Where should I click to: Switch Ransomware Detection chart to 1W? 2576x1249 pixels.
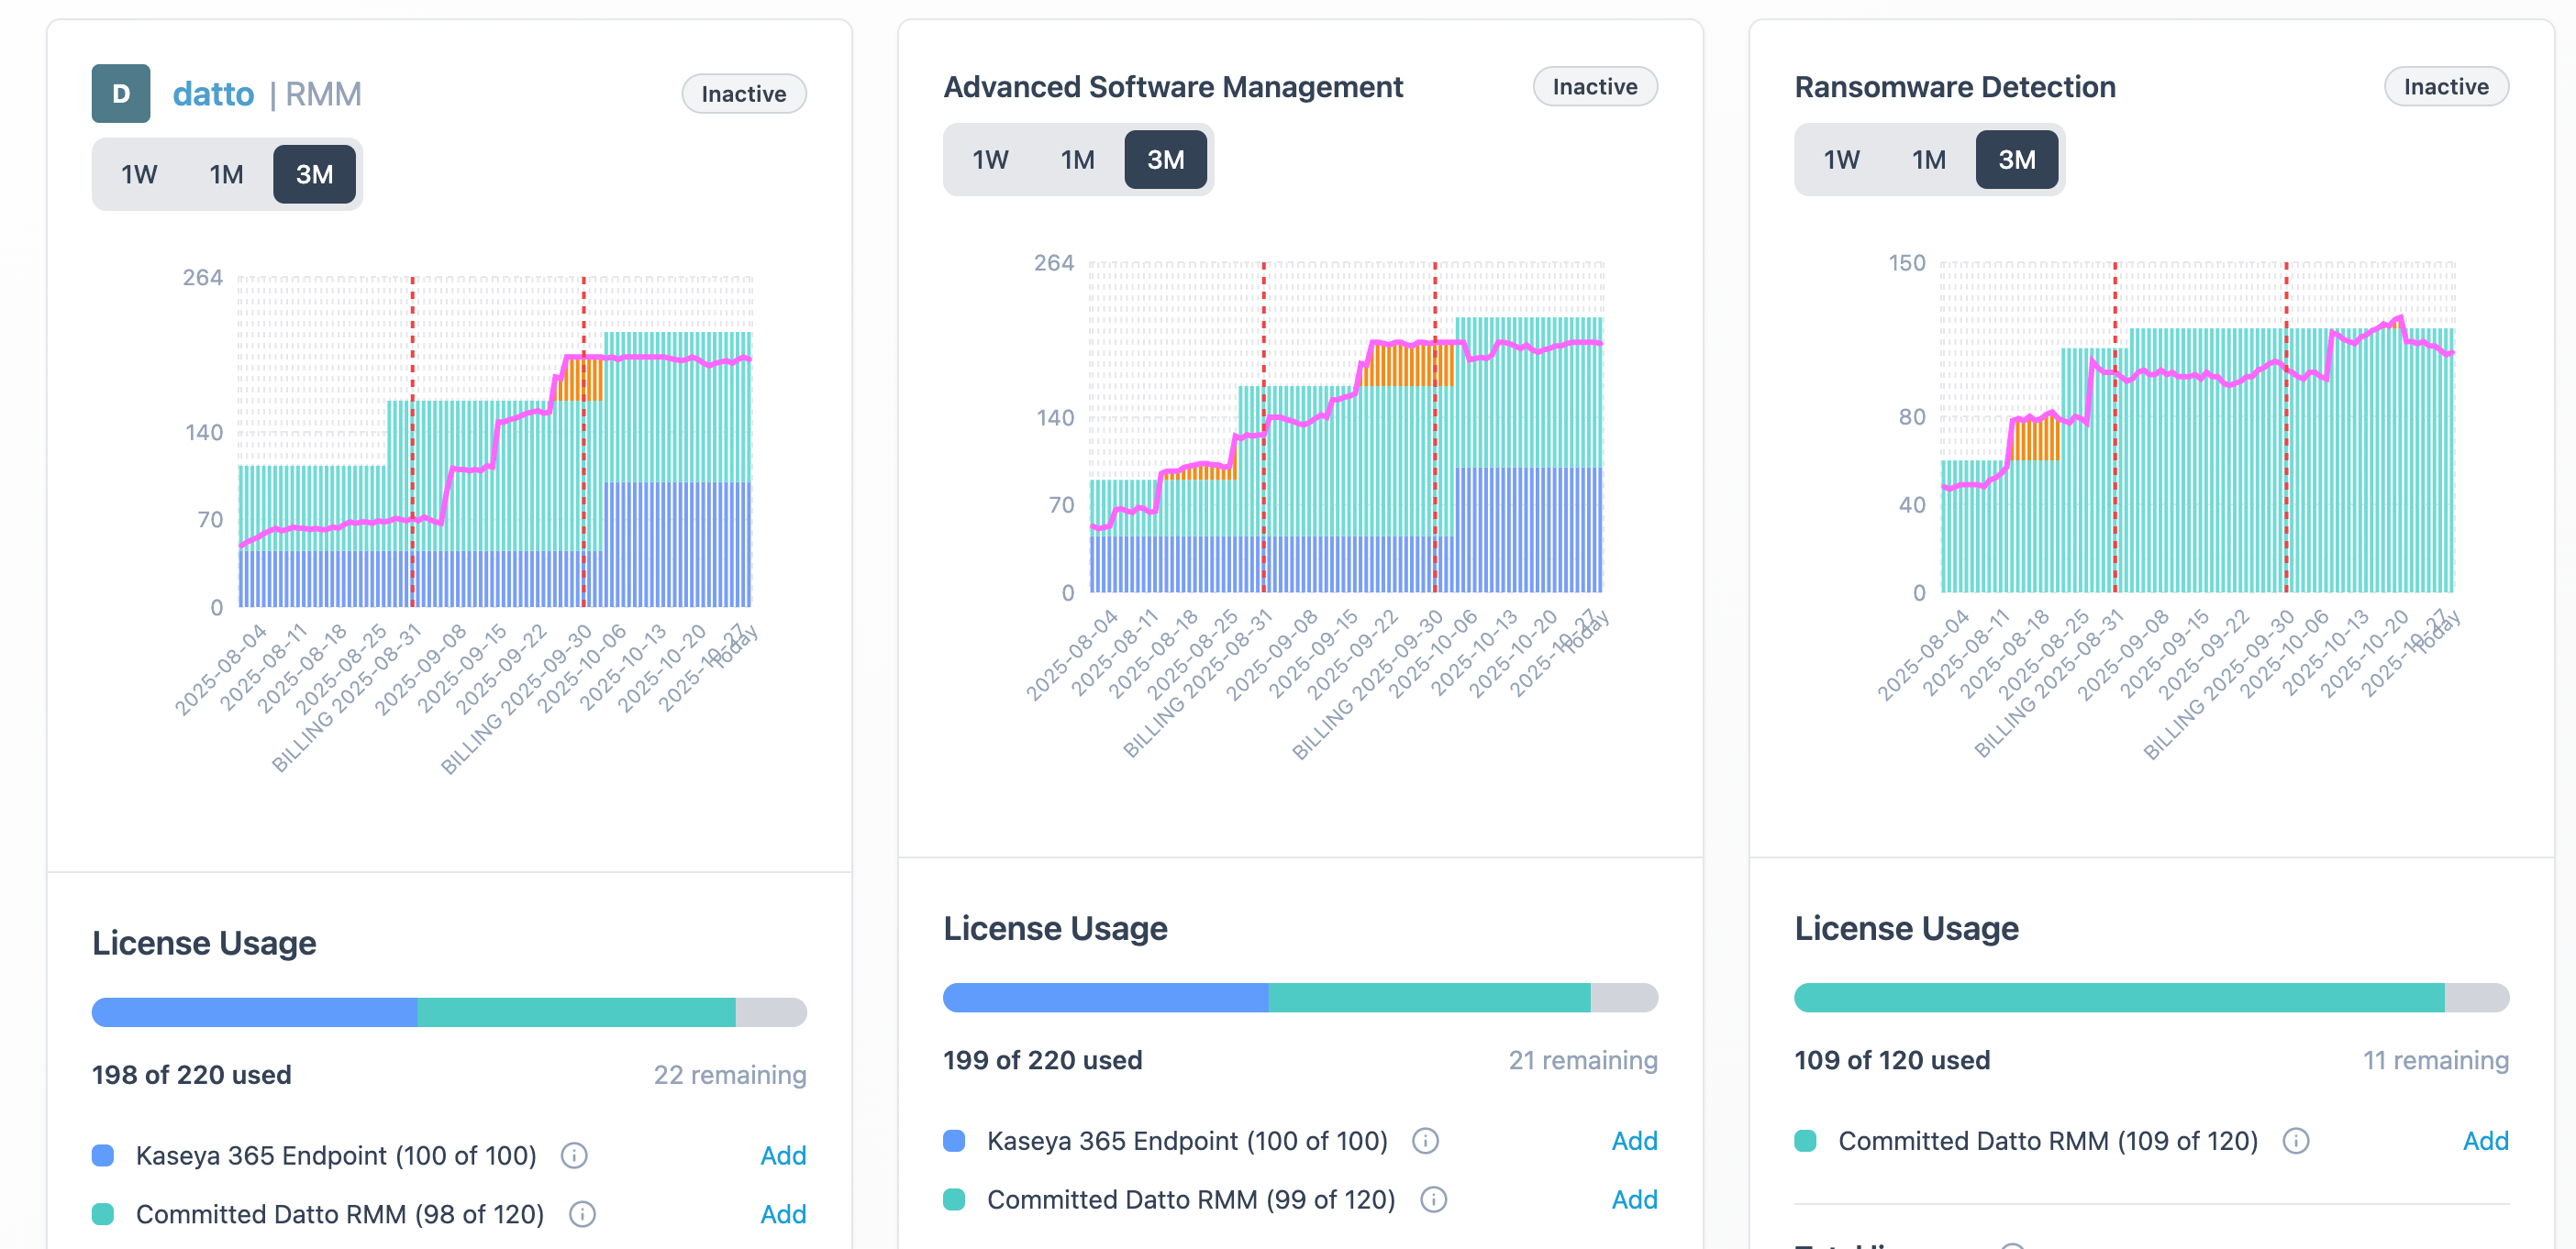point(1841,160)
